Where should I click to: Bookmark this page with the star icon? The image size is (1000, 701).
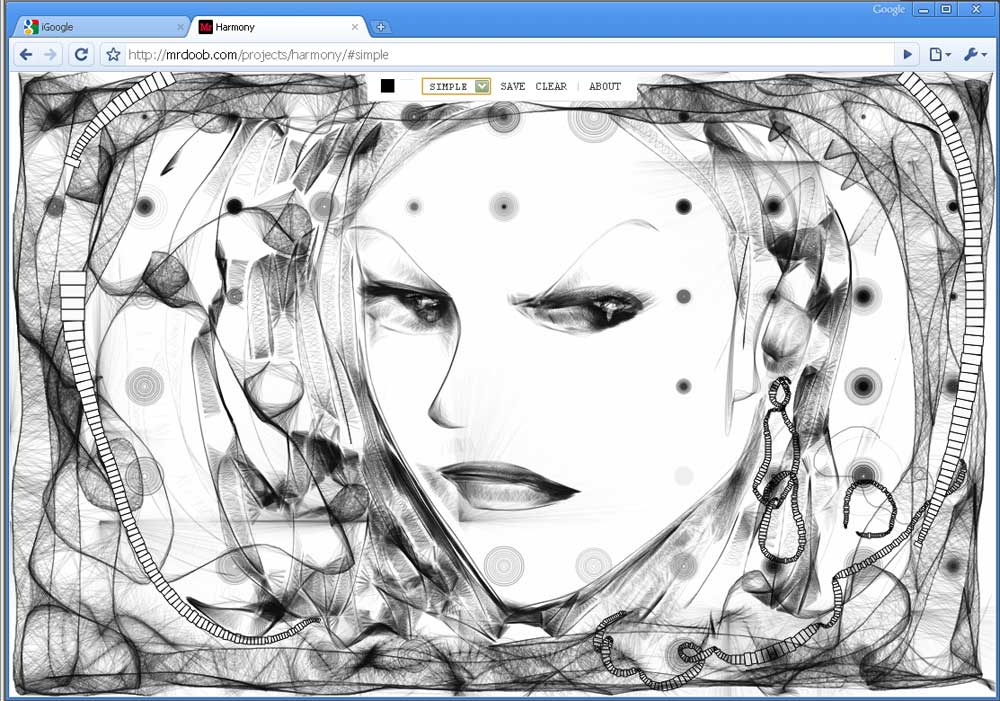pyautogui.click(x=113, y=55)
